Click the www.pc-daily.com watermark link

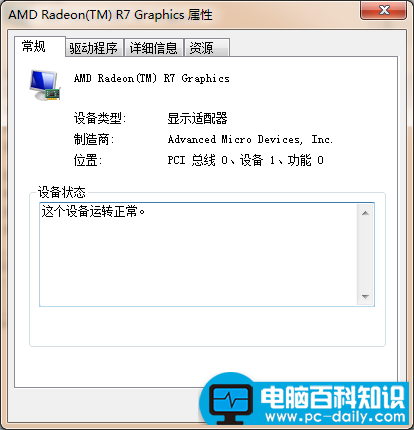click(x=335, y=417)
